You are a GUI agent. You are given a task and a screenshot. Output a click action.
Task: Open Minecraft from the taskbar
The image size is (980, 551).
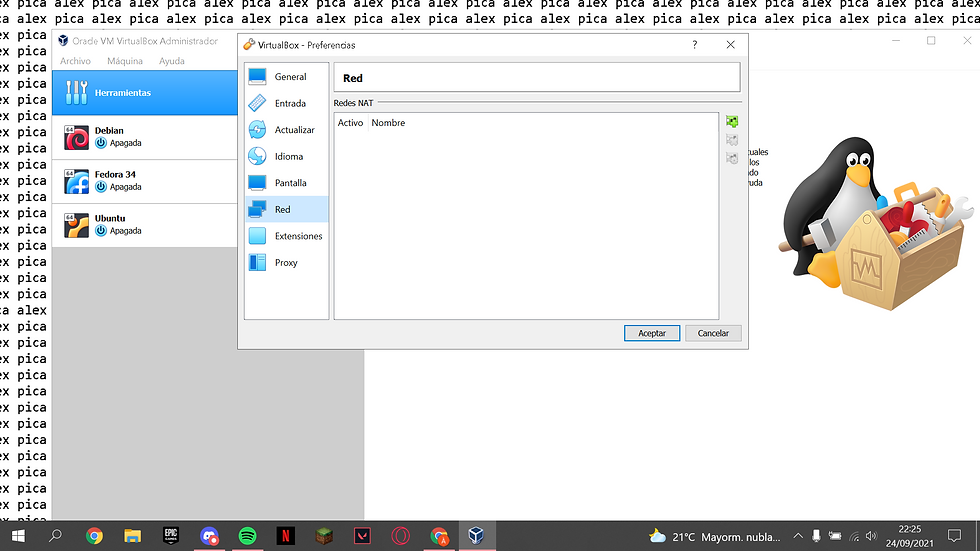[324, 536]
